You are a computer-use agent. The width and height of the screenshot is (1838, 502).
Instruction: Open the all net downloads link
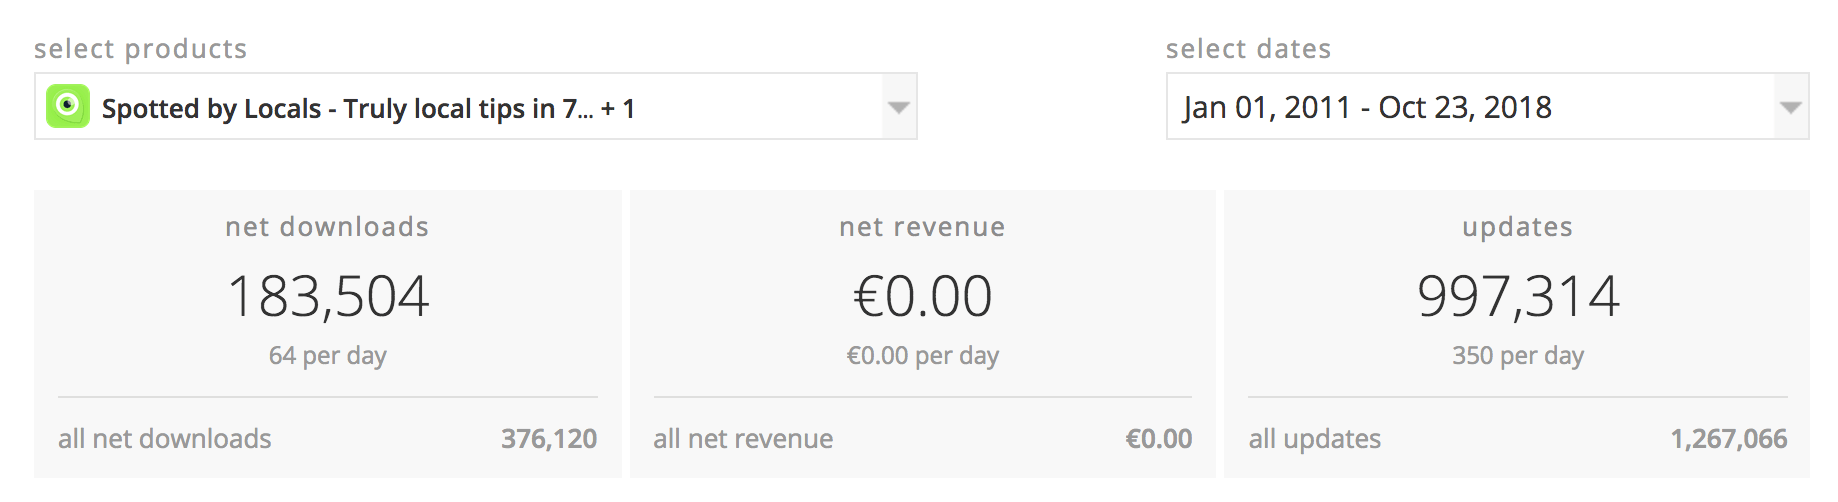pyautogui.click(x=165, y=439)
